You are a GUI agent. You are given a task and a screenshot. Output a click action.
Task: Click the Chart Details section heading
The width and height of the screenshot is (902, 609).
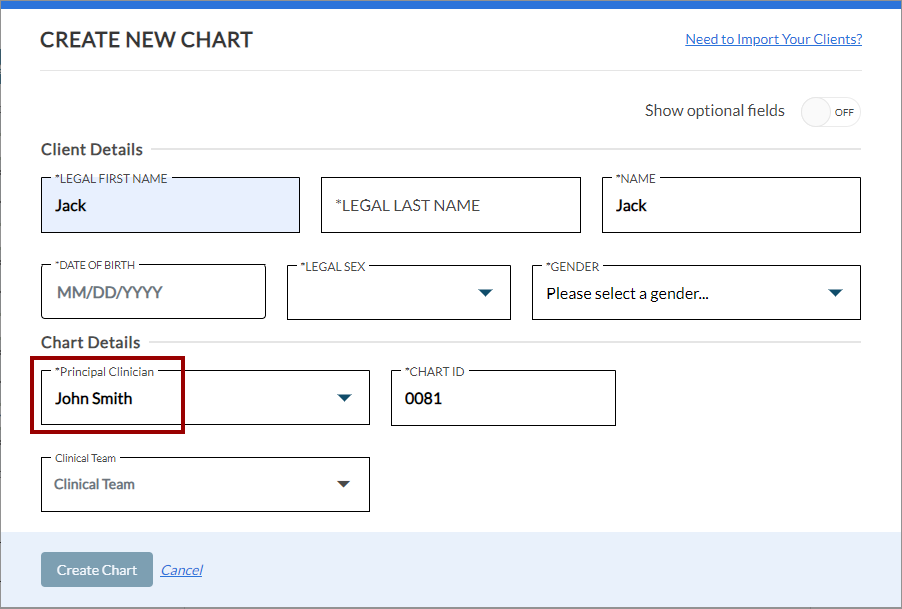91,342
